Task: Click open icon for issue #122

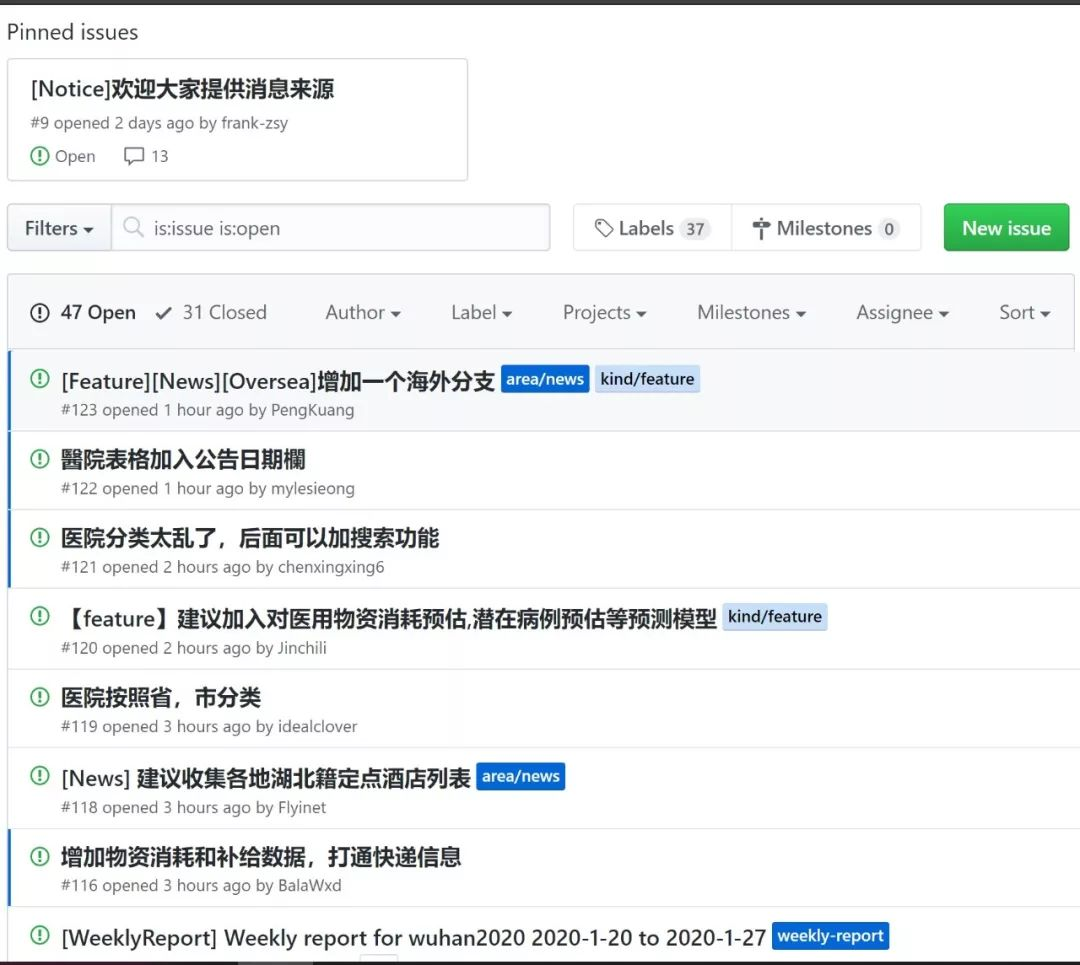Action: point(40,458)
